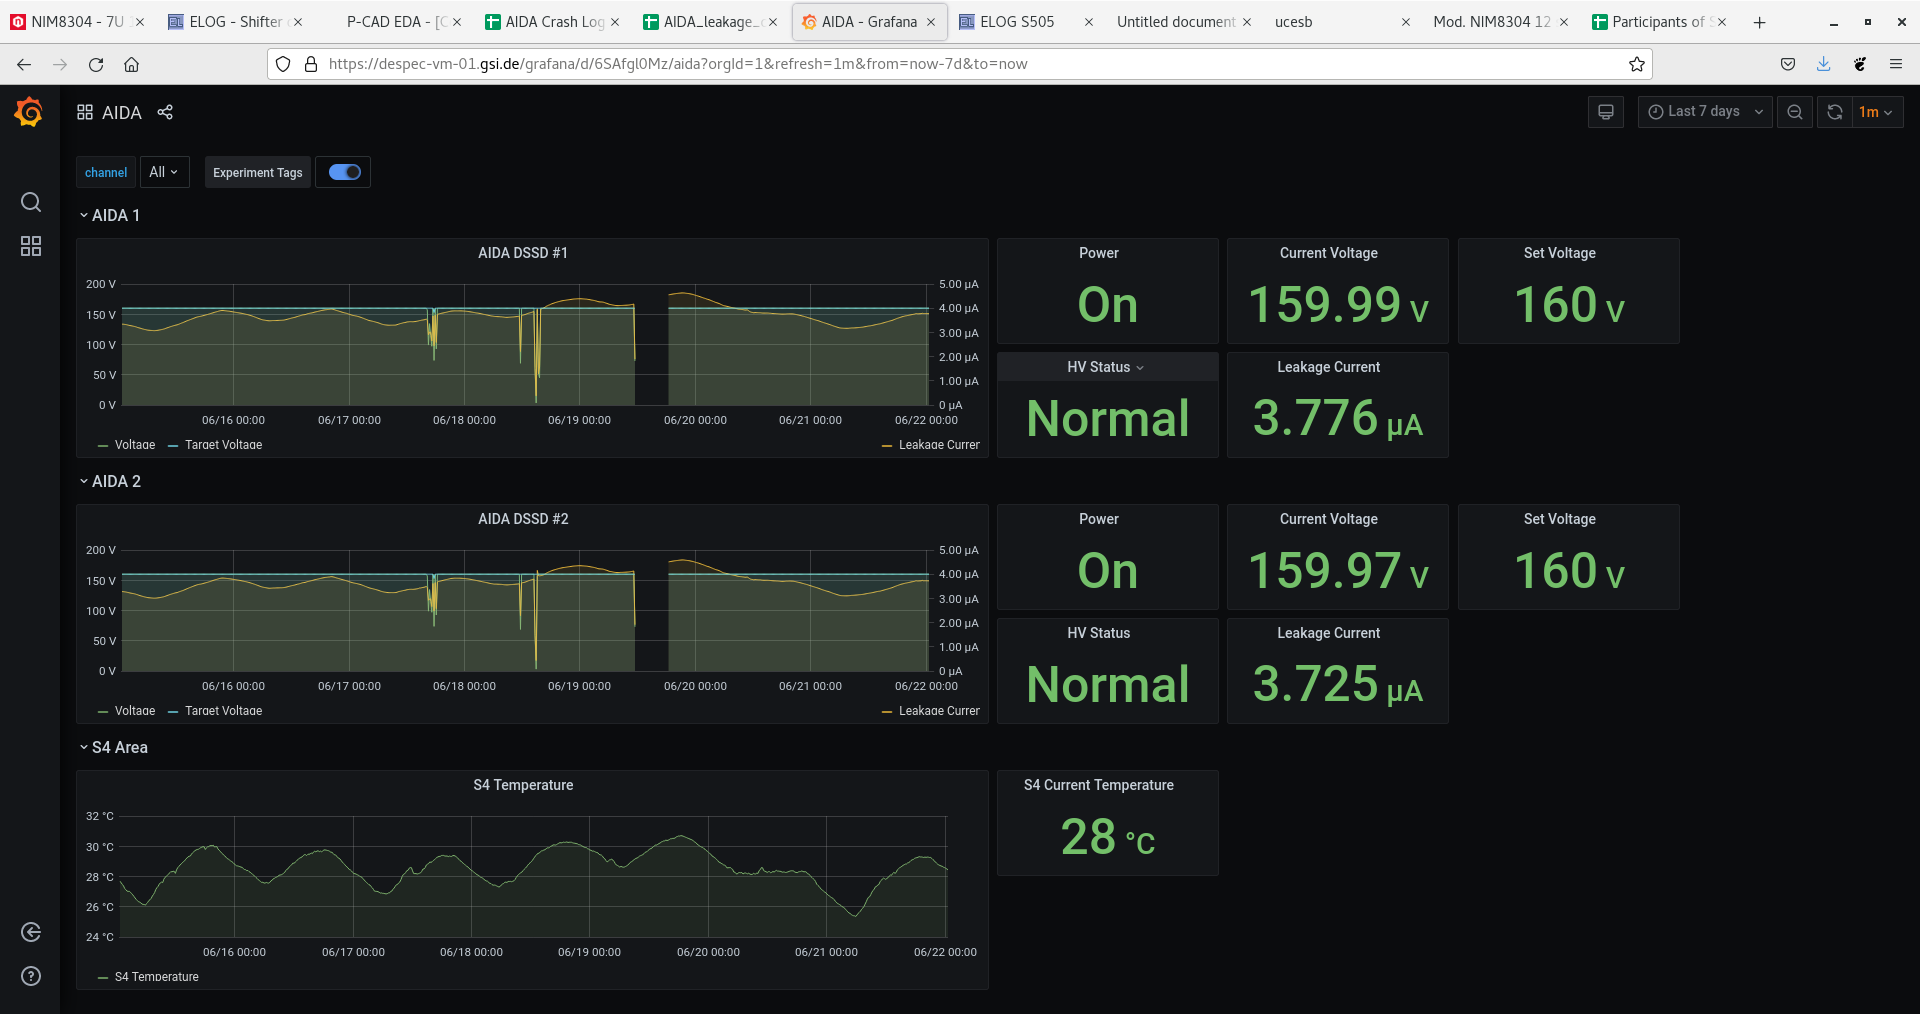
Task: Switch to the ELOG - Shifter tab
Action: (x=236, y=22)
